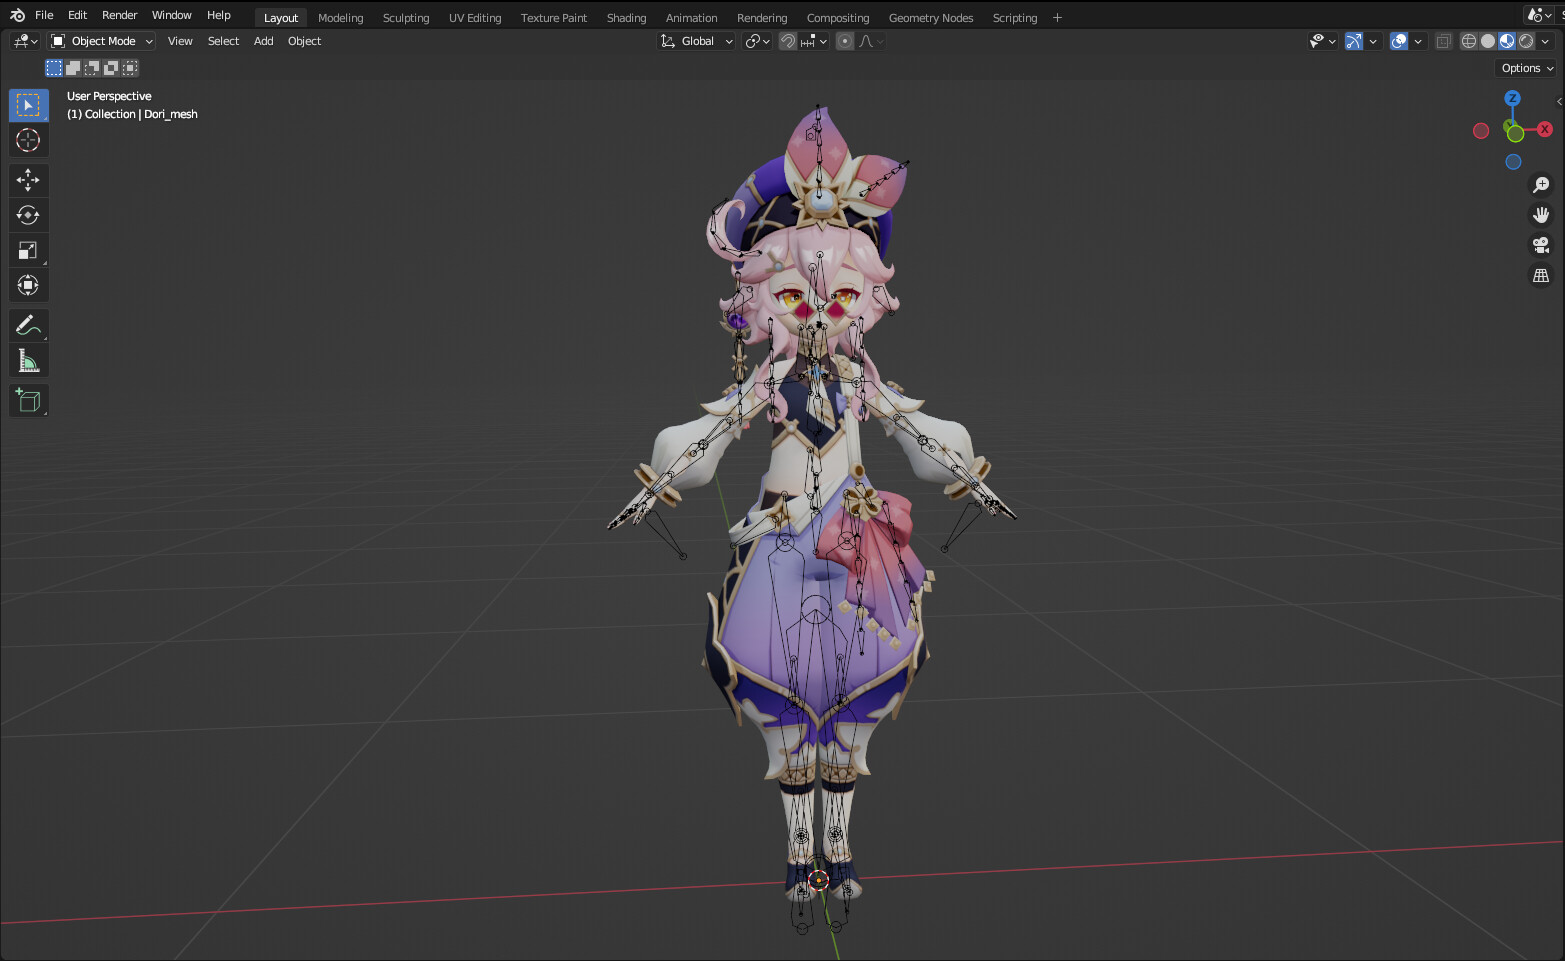Open the Object Mode dropdown

102,41
